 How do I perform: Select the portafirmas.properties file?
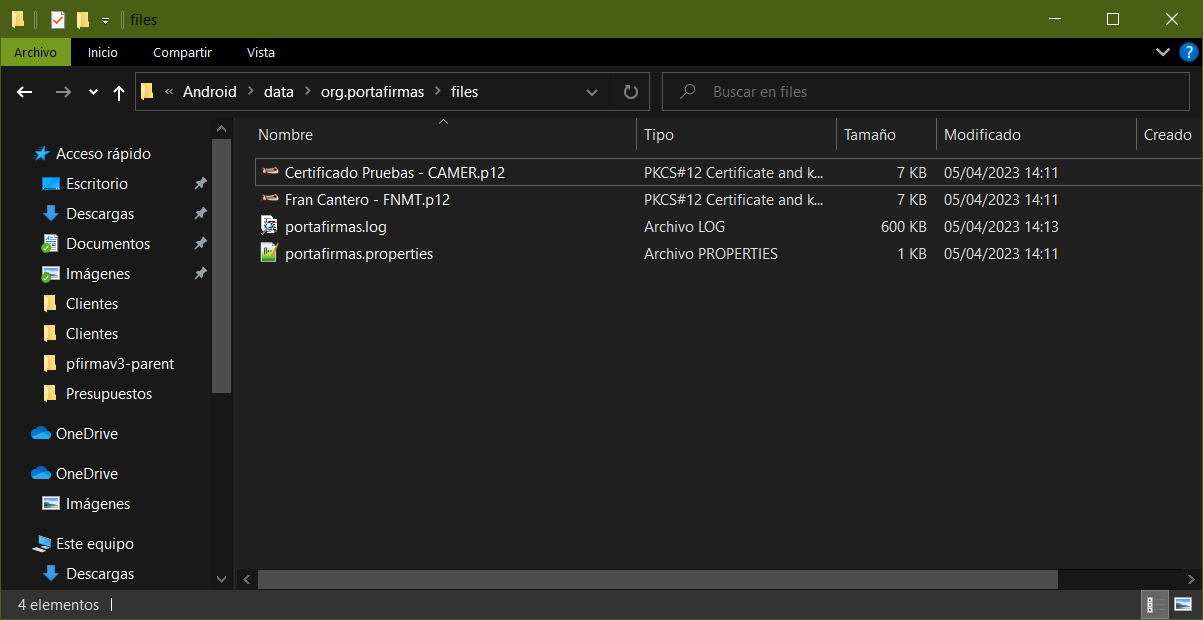pyautogui.click(x=359, y=254)
